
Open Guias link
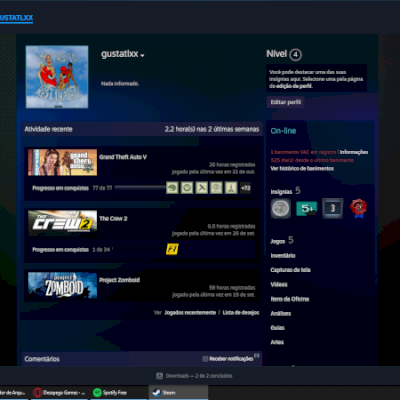click(277, 328)
